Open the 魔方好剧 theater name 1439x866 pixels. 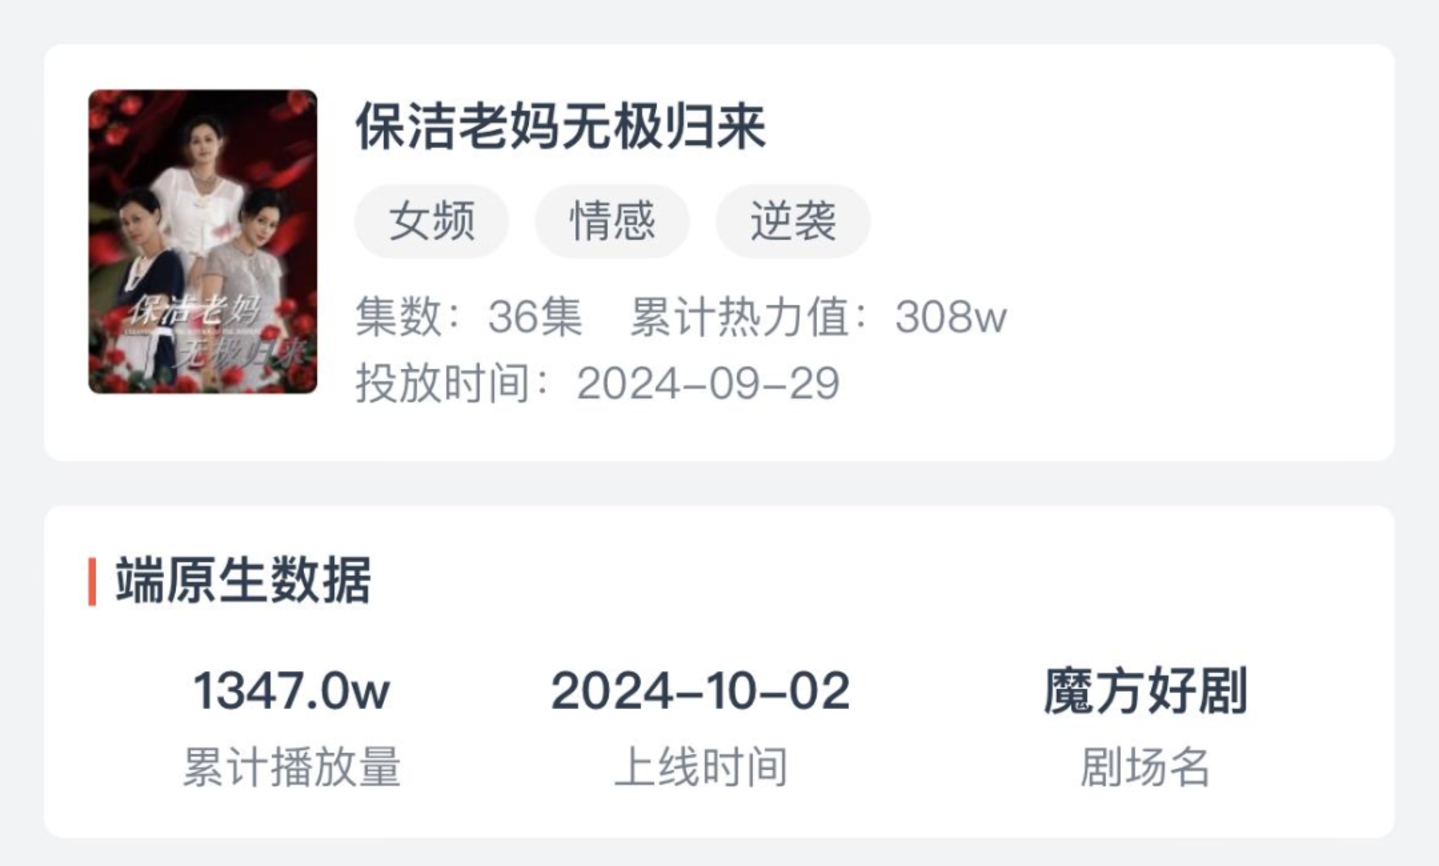(x=1145, y=691)
